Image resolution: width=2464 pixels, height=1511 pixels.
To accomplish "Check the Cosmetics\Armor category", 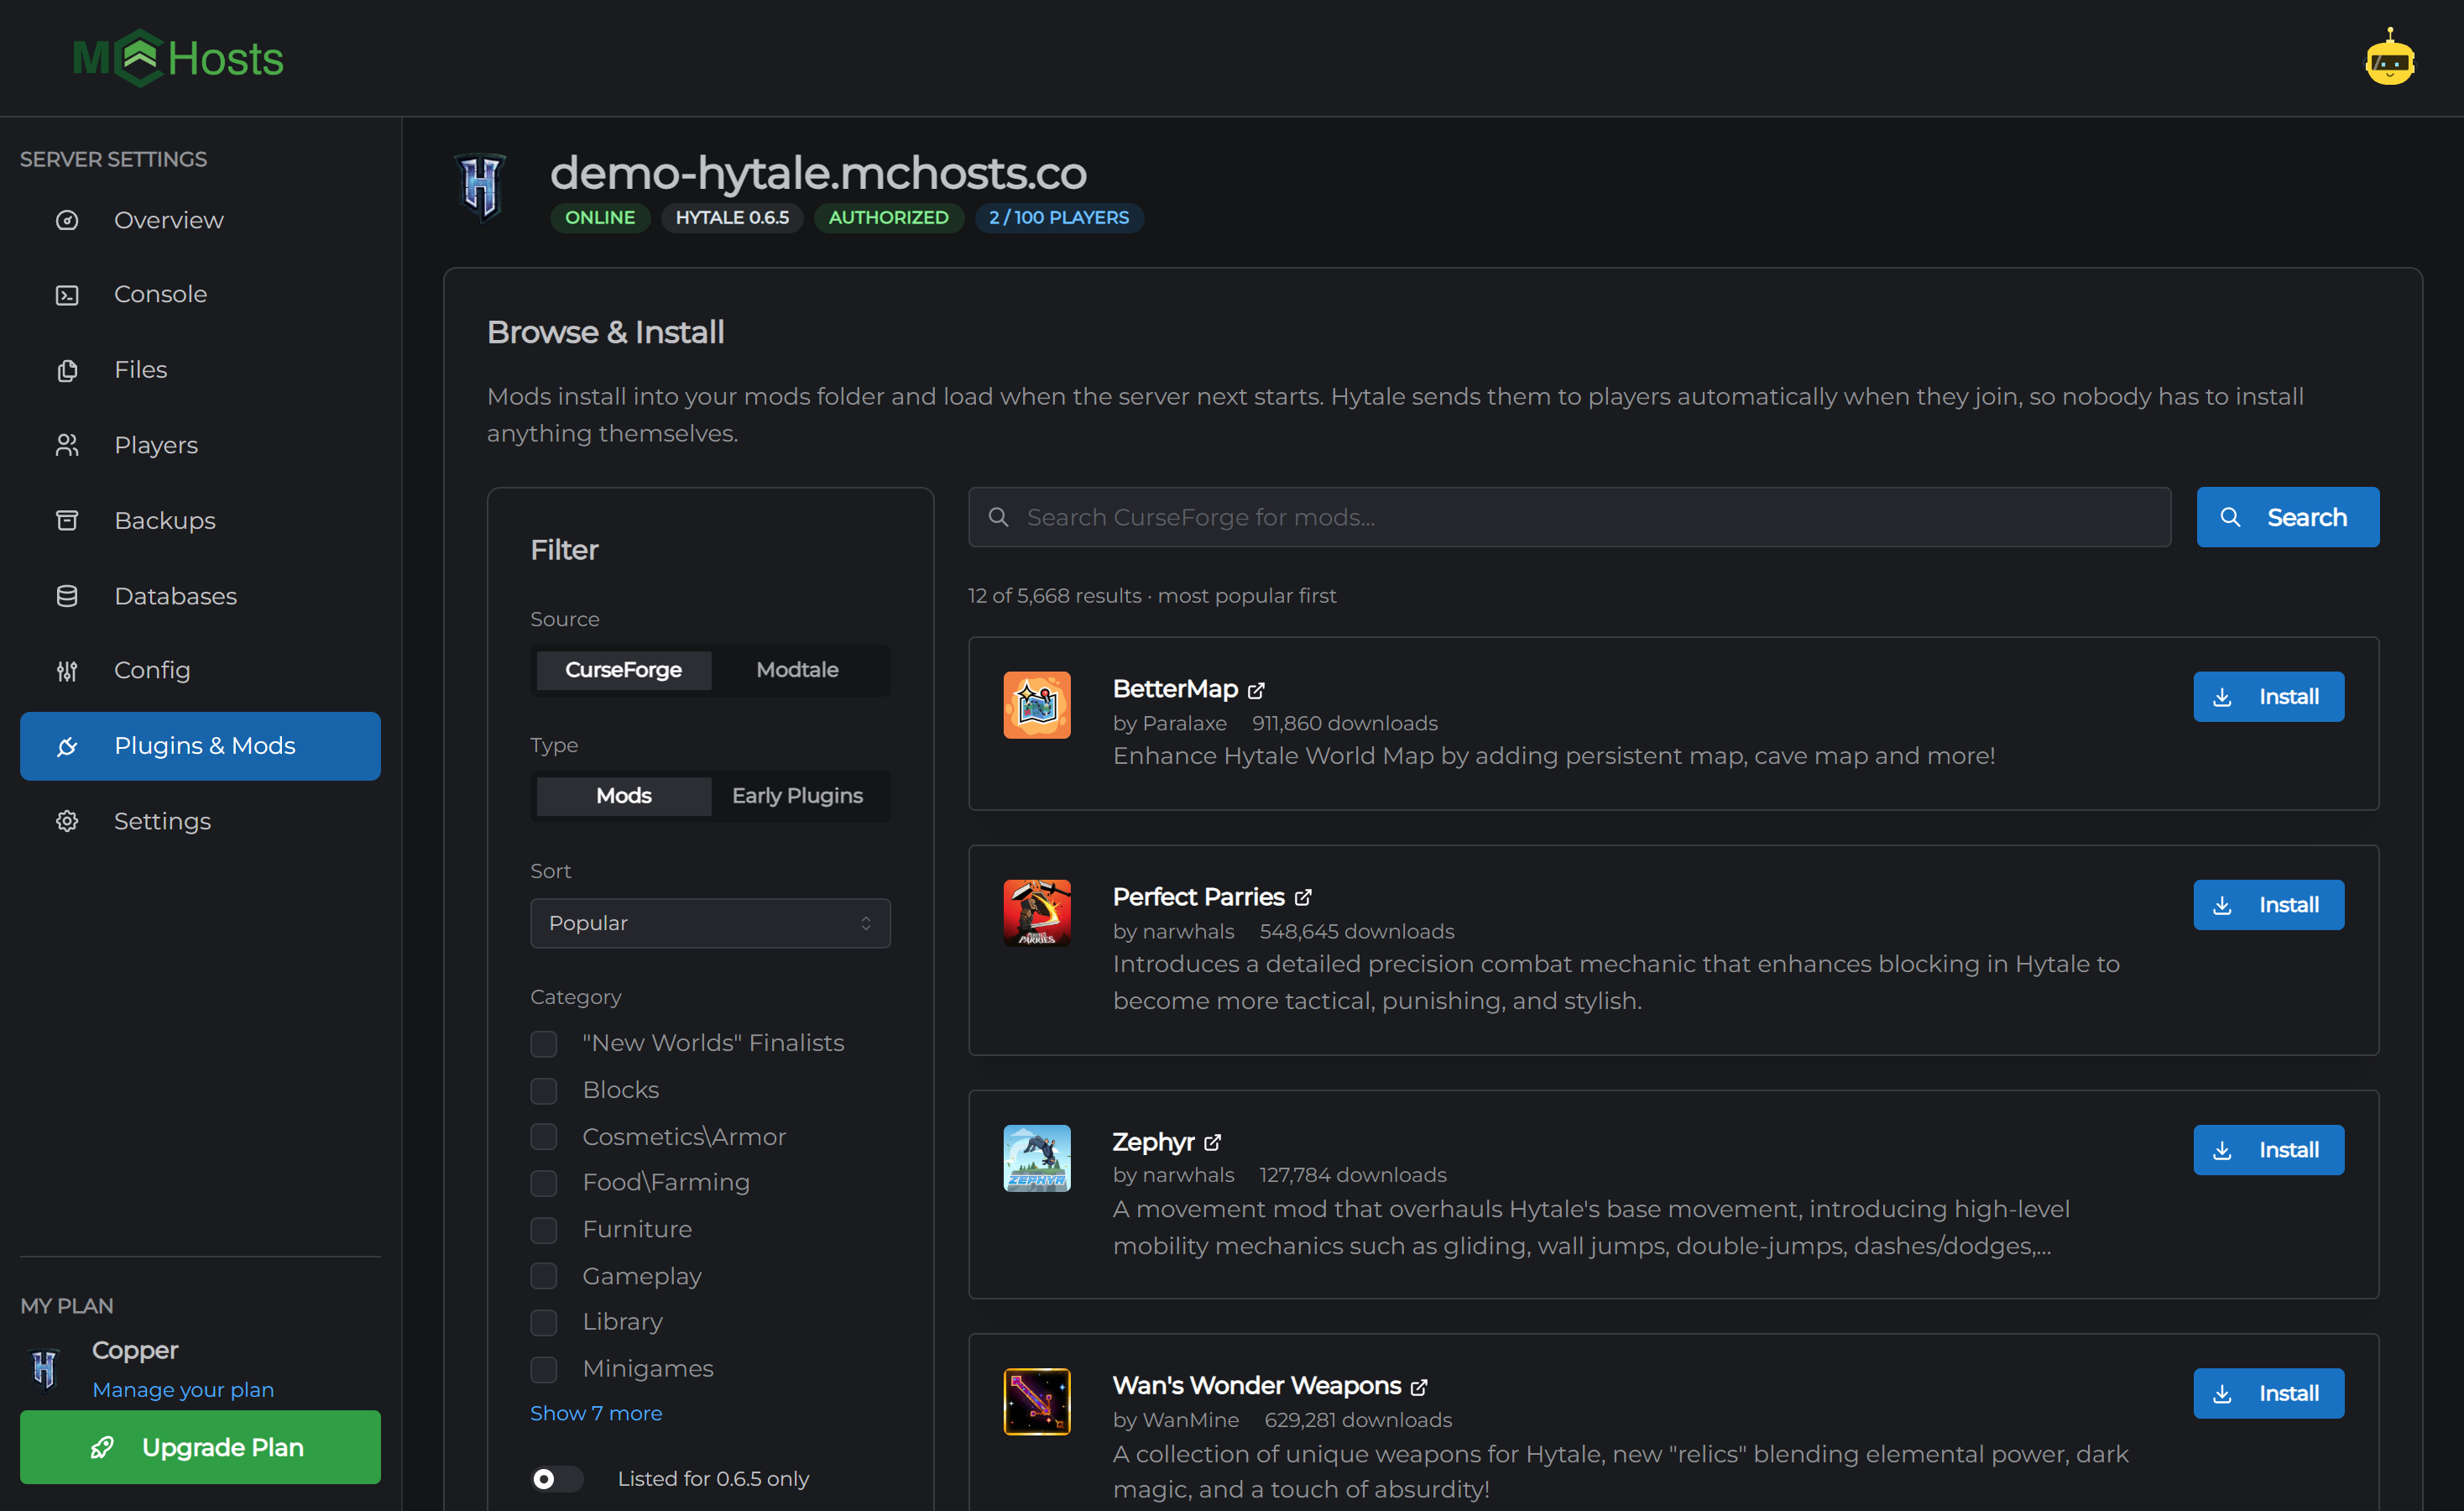I will coord(544,1137).
